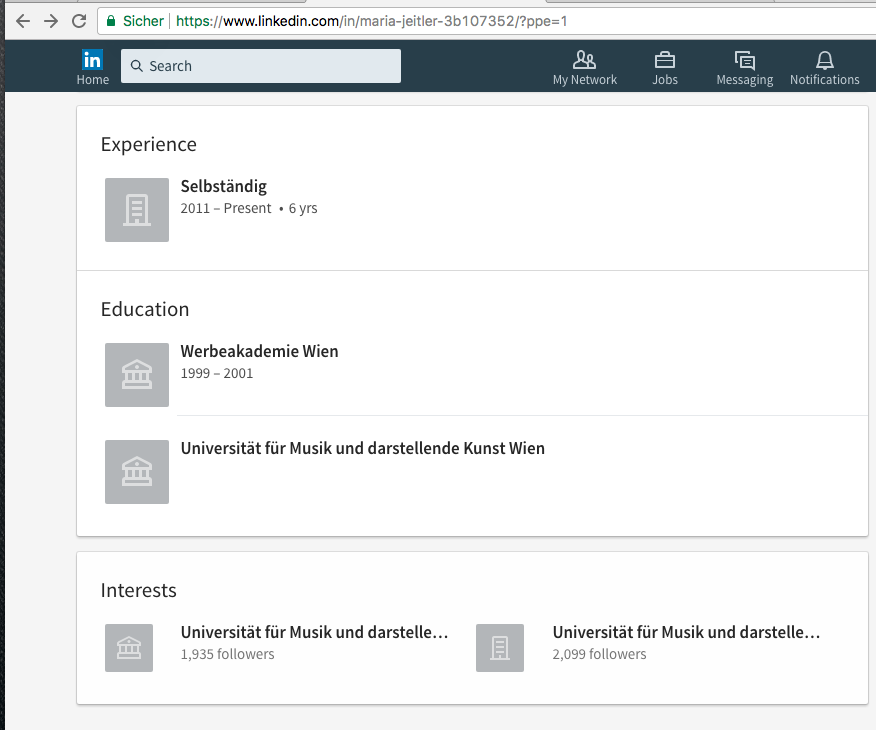Click the '1,935 followers' text
This screenshot has width=876, height=730.
pos(227,654)
